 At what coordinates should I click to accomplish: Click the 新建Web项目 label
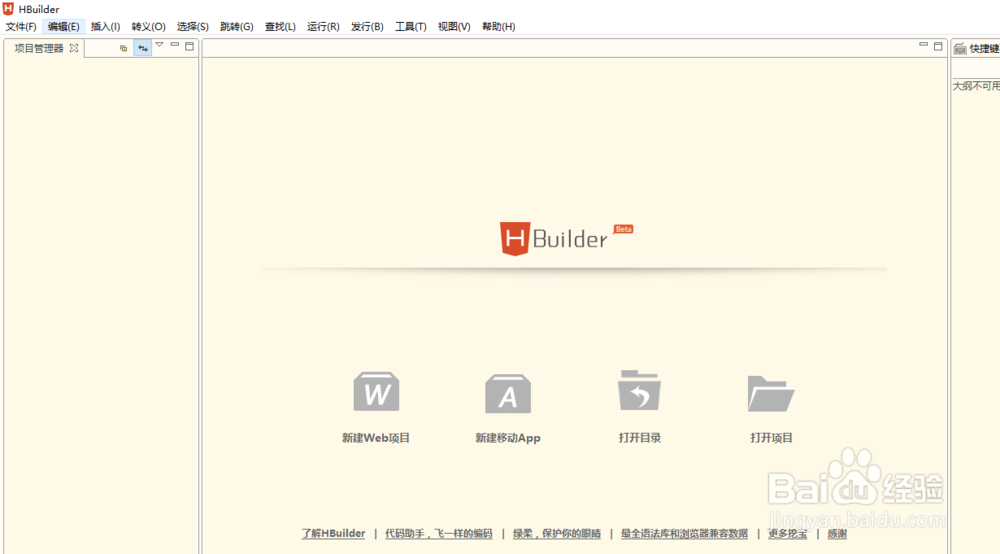(376, 438)
